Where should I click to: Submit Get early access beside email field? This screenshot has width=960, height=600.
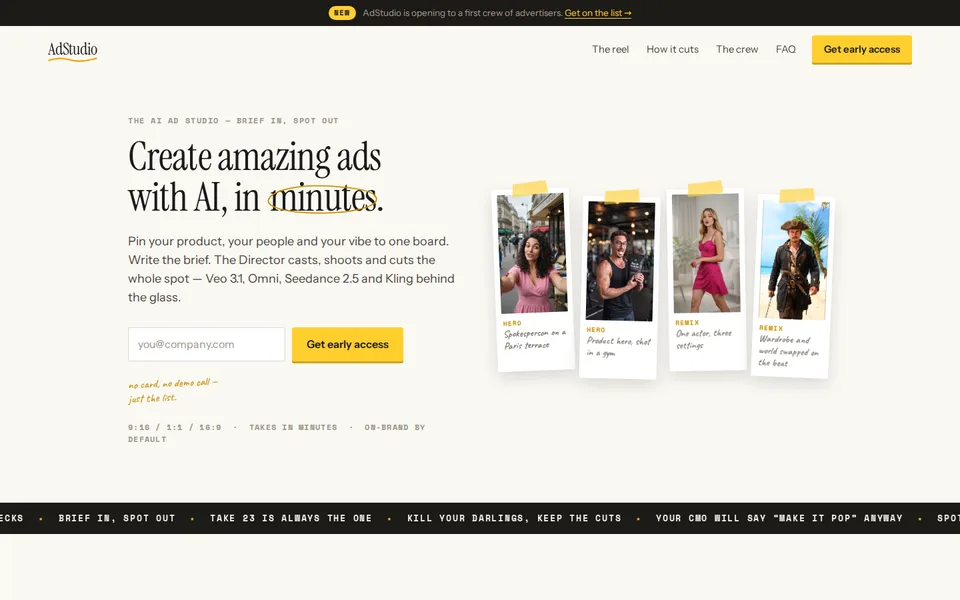347,345
